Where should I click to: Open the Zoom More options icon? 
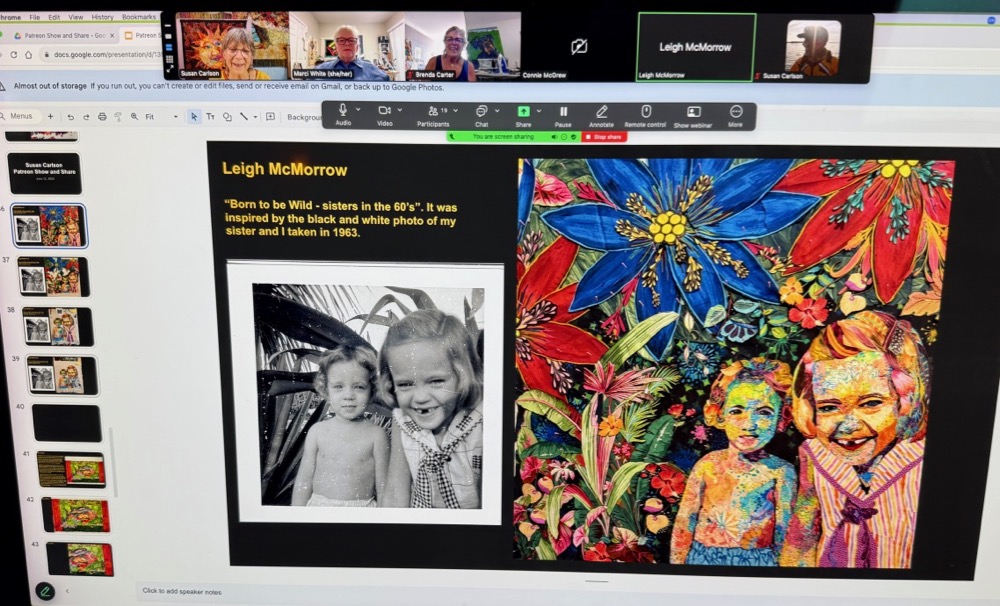(736, 111)
